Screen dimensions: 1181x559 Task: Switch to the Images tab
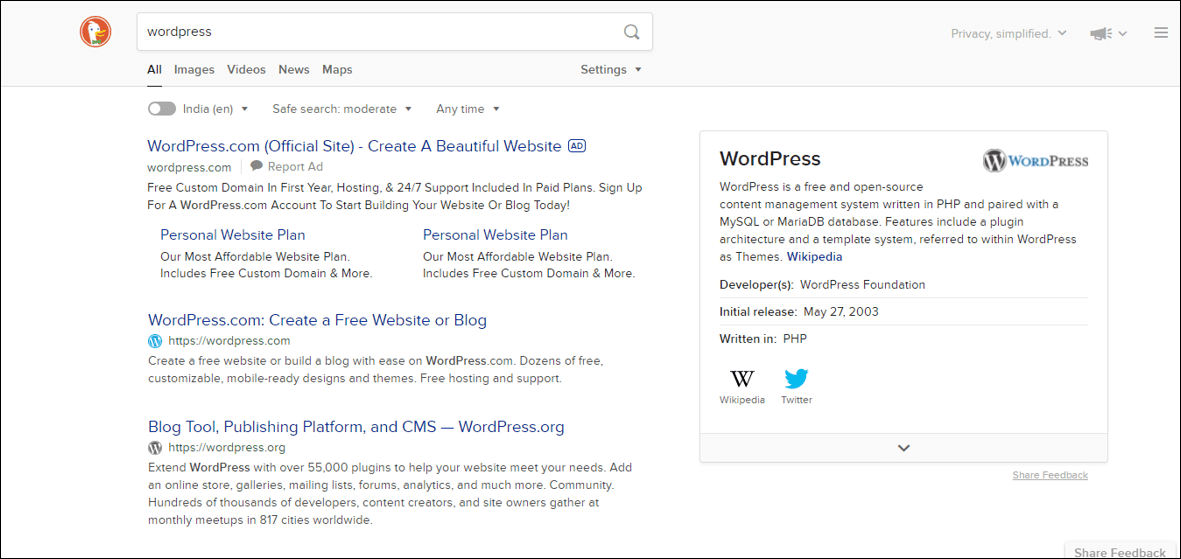194,69
